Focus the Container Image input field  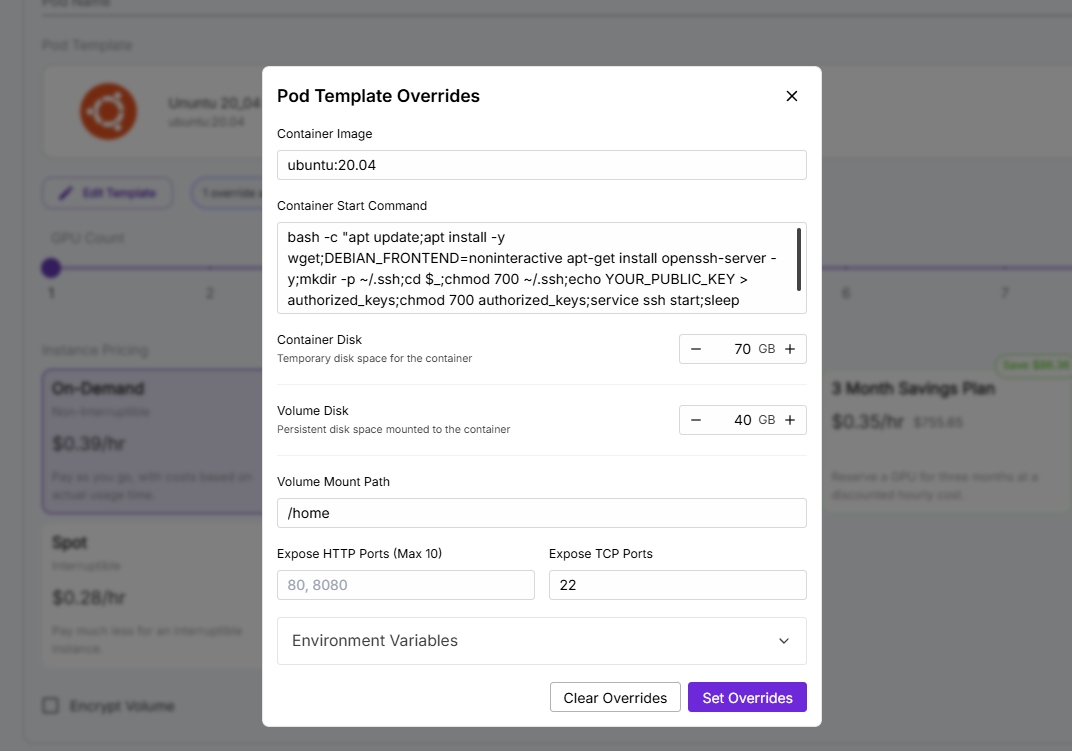pyautogui.click(x=541, y=165)
